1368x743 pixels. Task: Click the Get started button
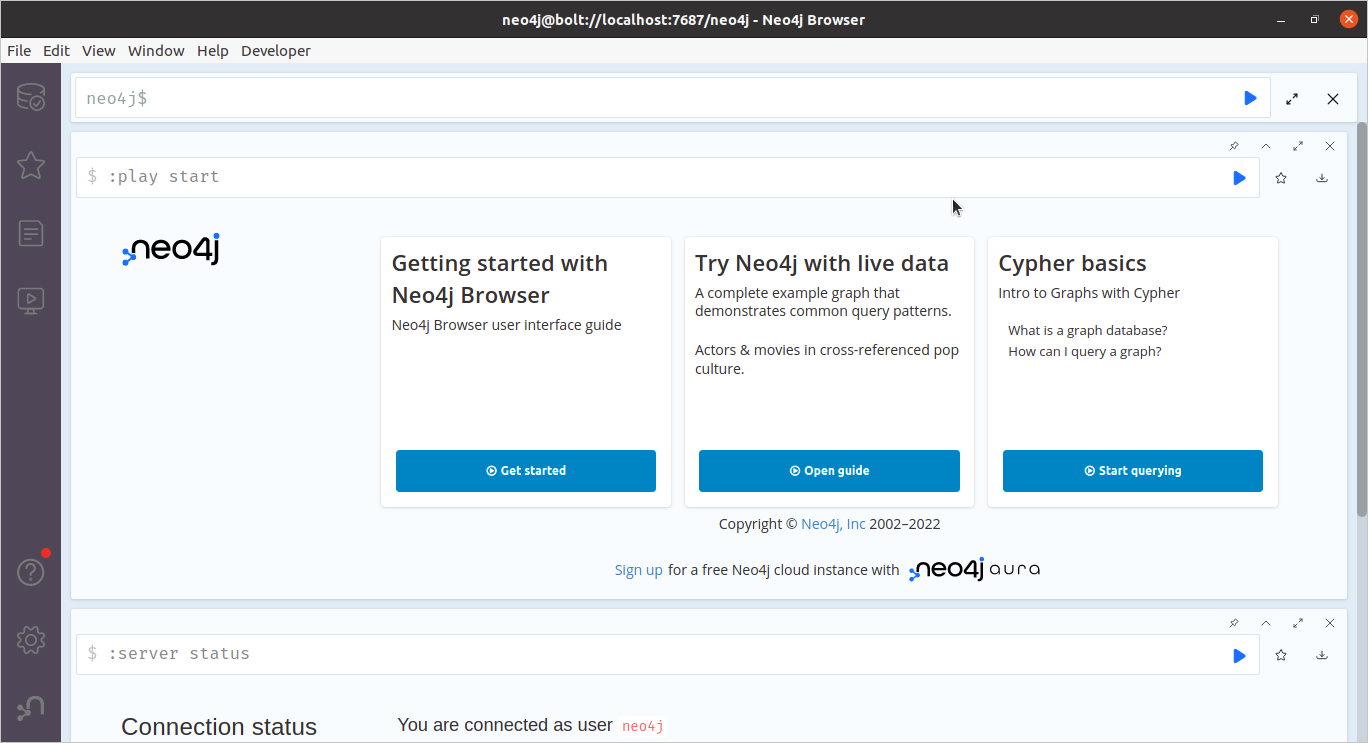click(x=526, y=470)
